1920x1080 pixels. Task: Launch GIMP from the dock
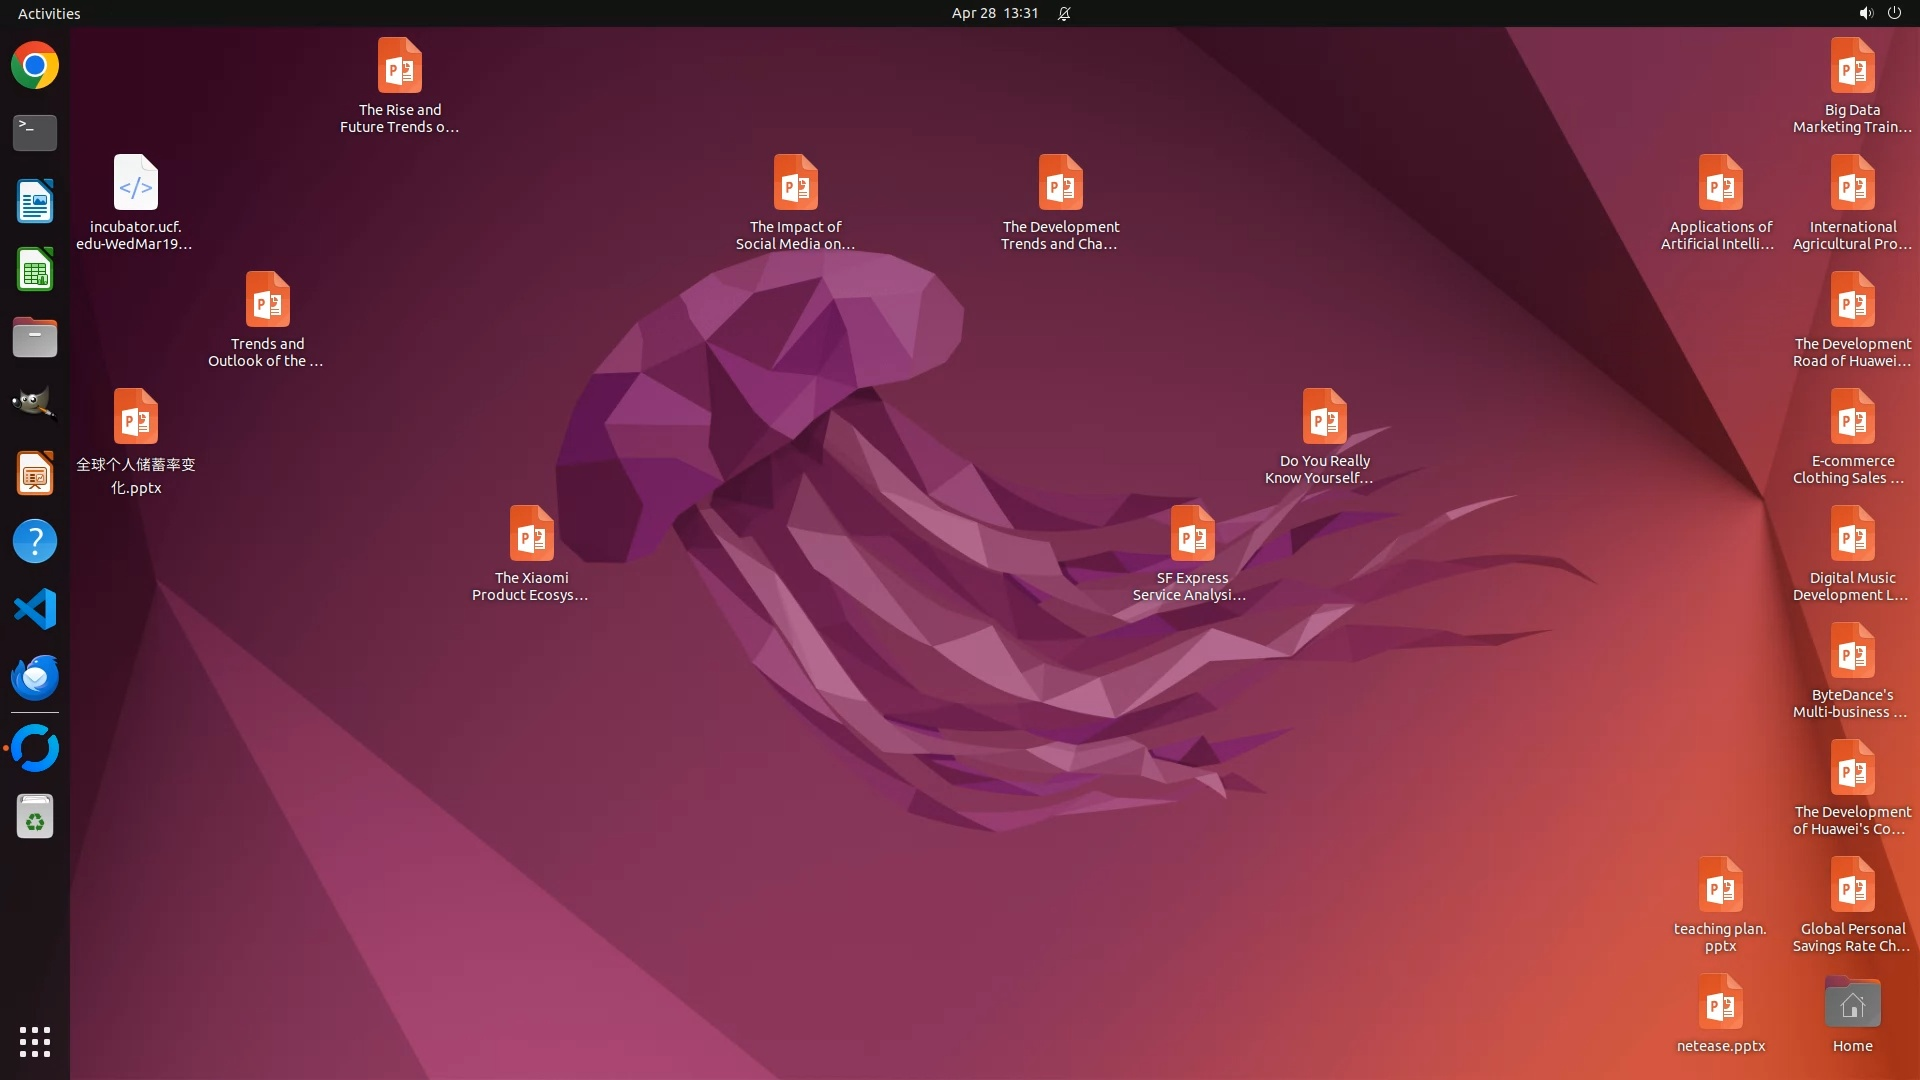[35, 404]
